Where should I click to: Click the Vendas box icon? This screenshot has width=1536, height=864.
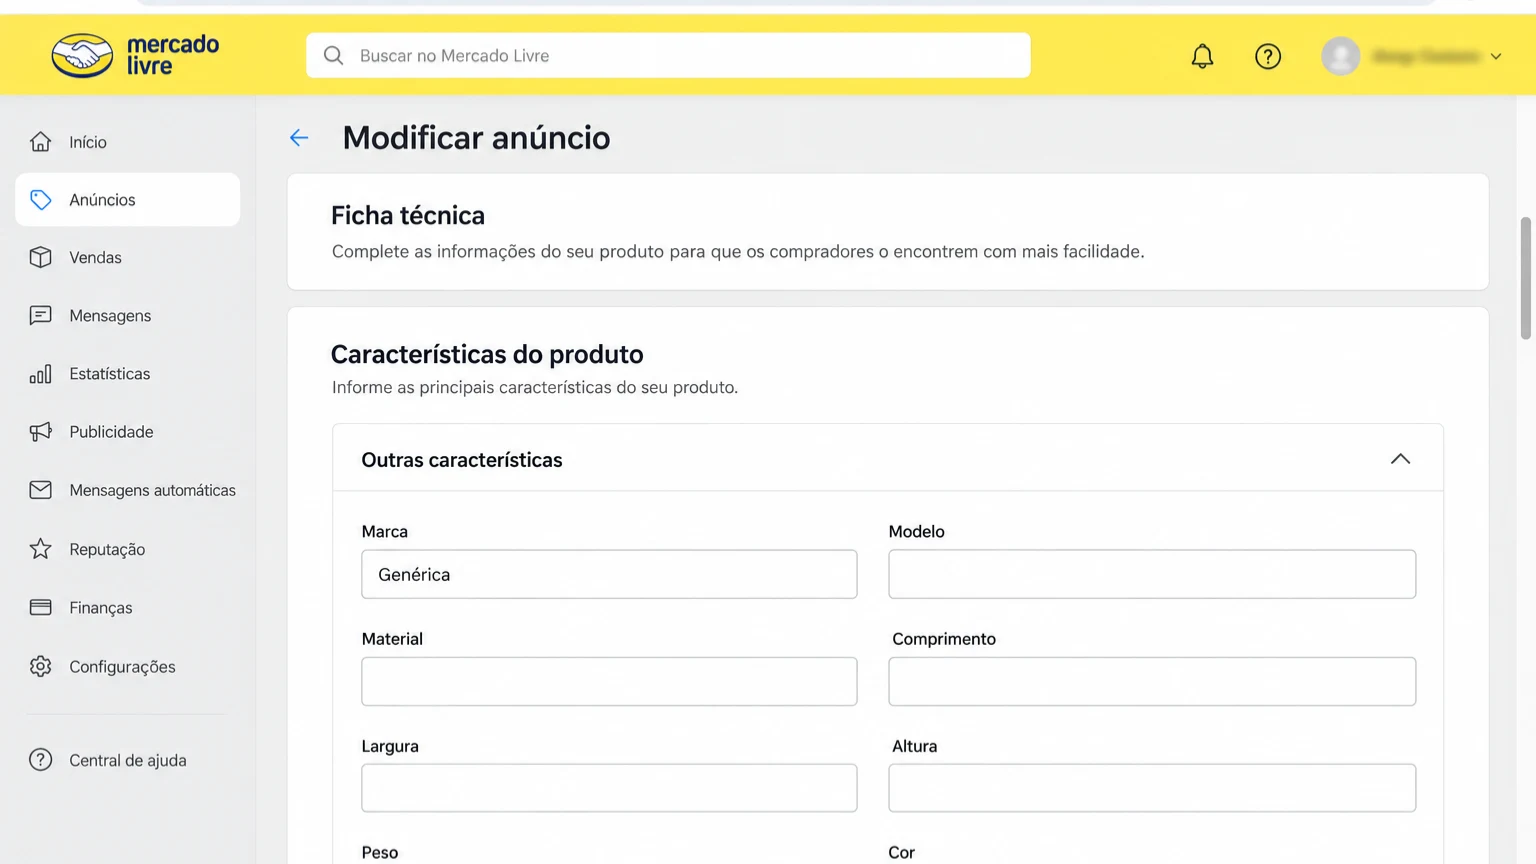pyautogui.click(x=40, y=257)
